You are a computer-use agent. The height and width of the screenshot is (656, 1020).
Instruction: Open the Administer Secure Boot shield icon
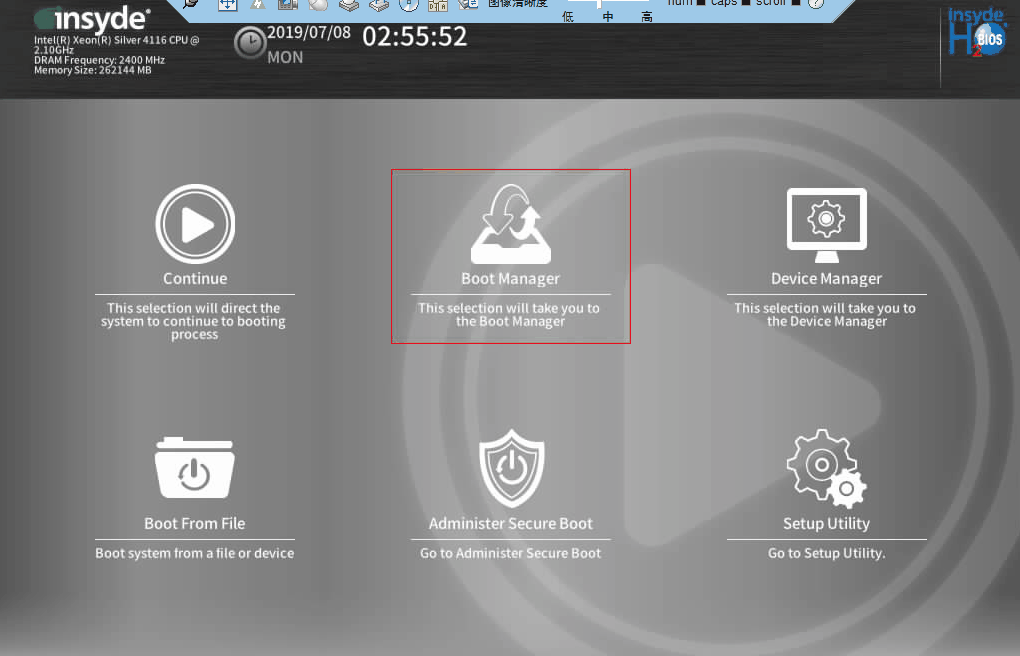click(511, 468)
